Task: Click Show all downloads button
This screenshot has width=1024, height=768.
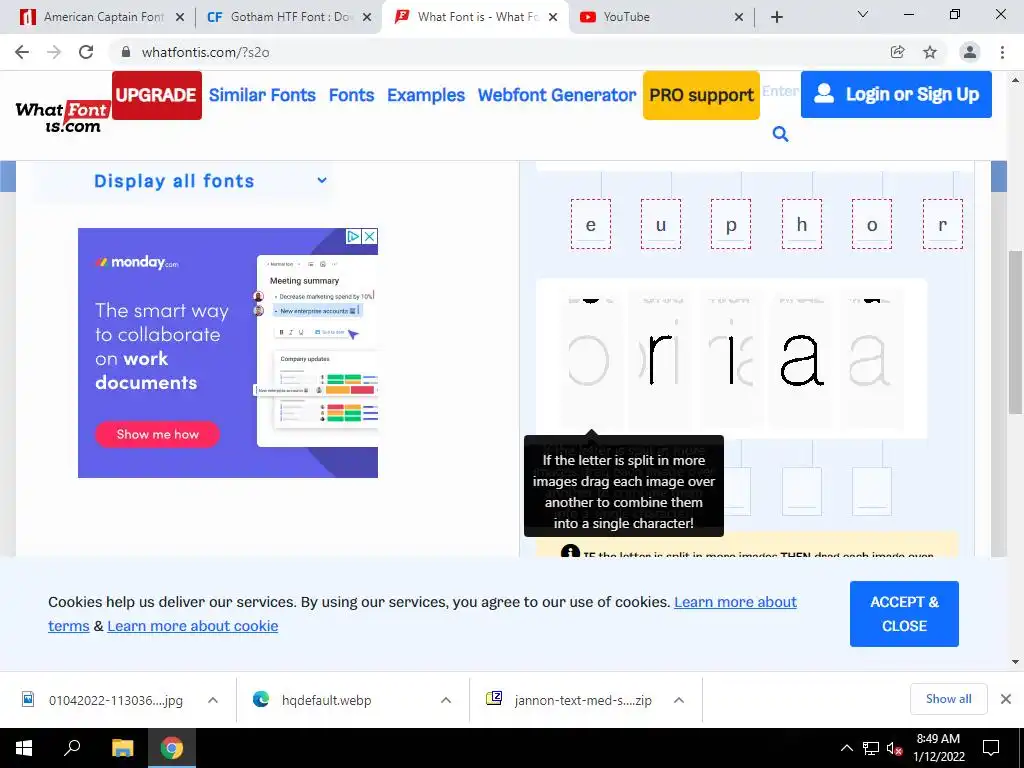Action: (948, 699)
